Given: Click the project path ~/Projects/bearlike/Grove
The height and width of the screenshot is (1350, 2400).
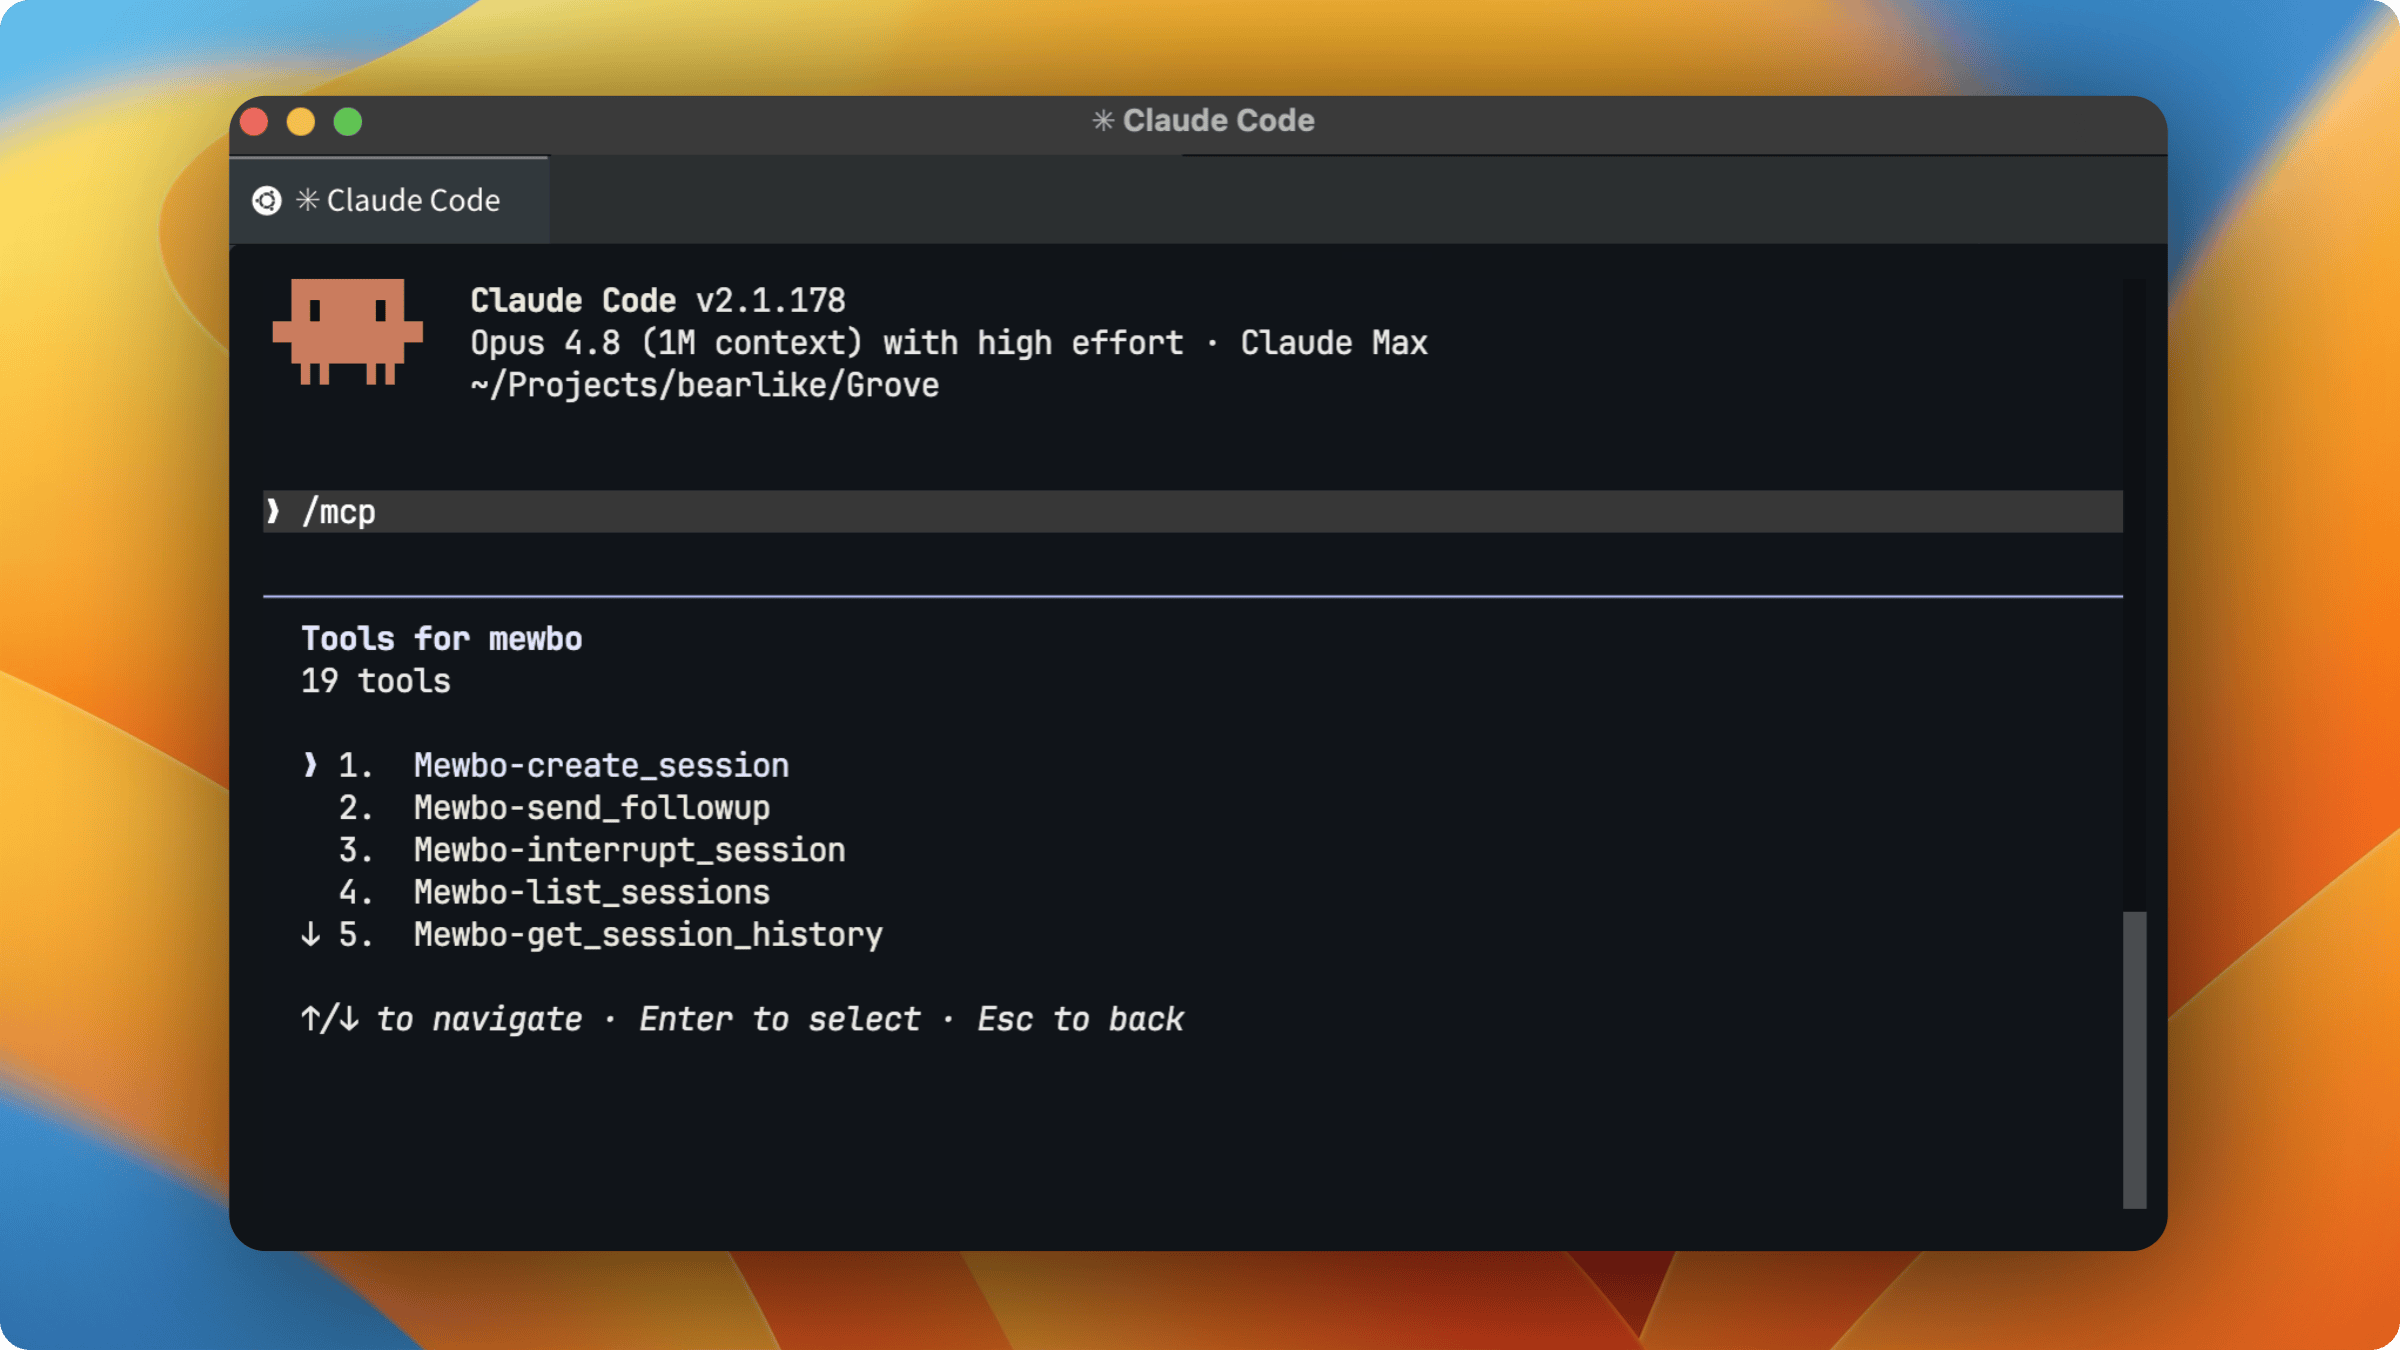Looking at the screenshot, I should pos(705,385).
